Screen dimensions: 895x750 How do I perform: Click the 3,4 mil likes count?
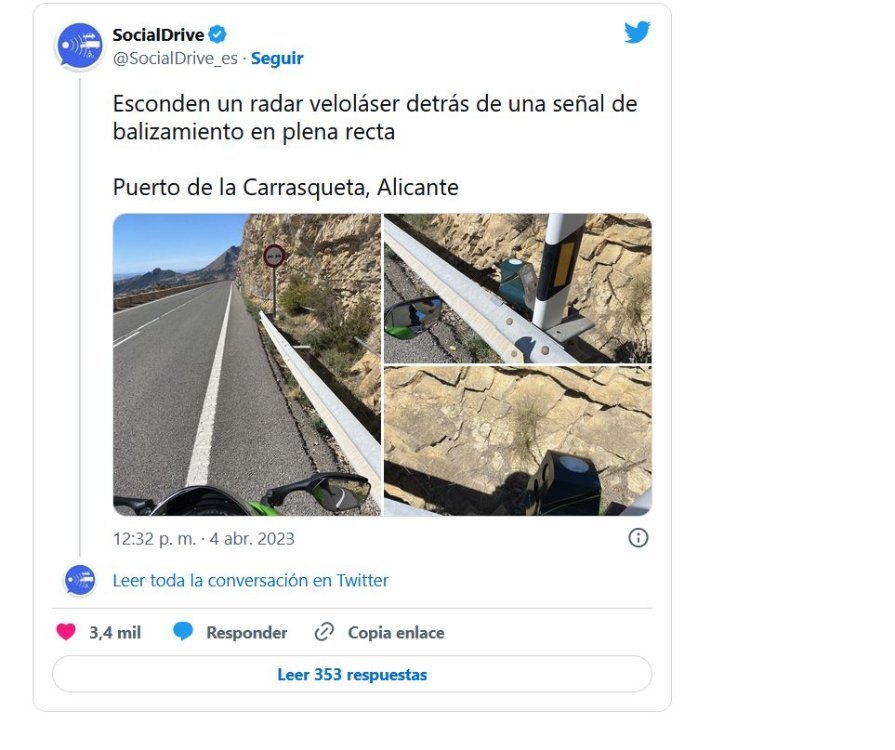tap(115, 632)
